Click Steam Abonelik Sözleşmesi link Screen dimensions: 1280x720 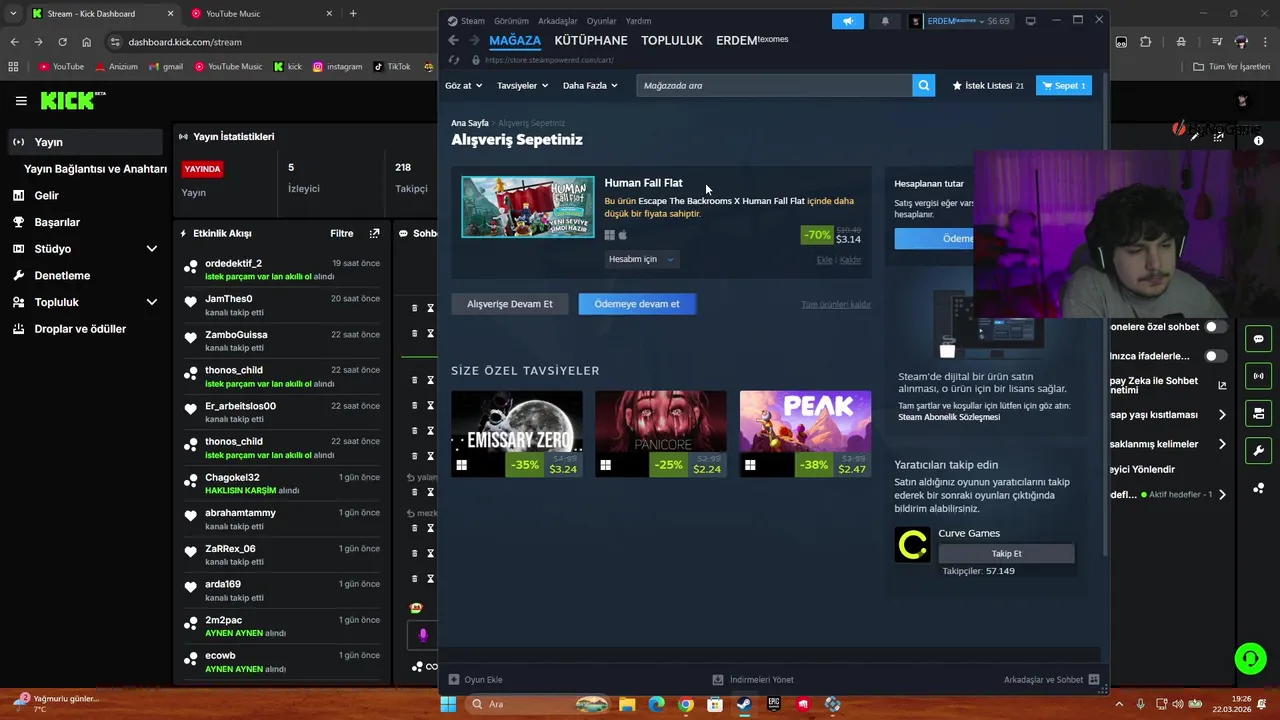949,417
